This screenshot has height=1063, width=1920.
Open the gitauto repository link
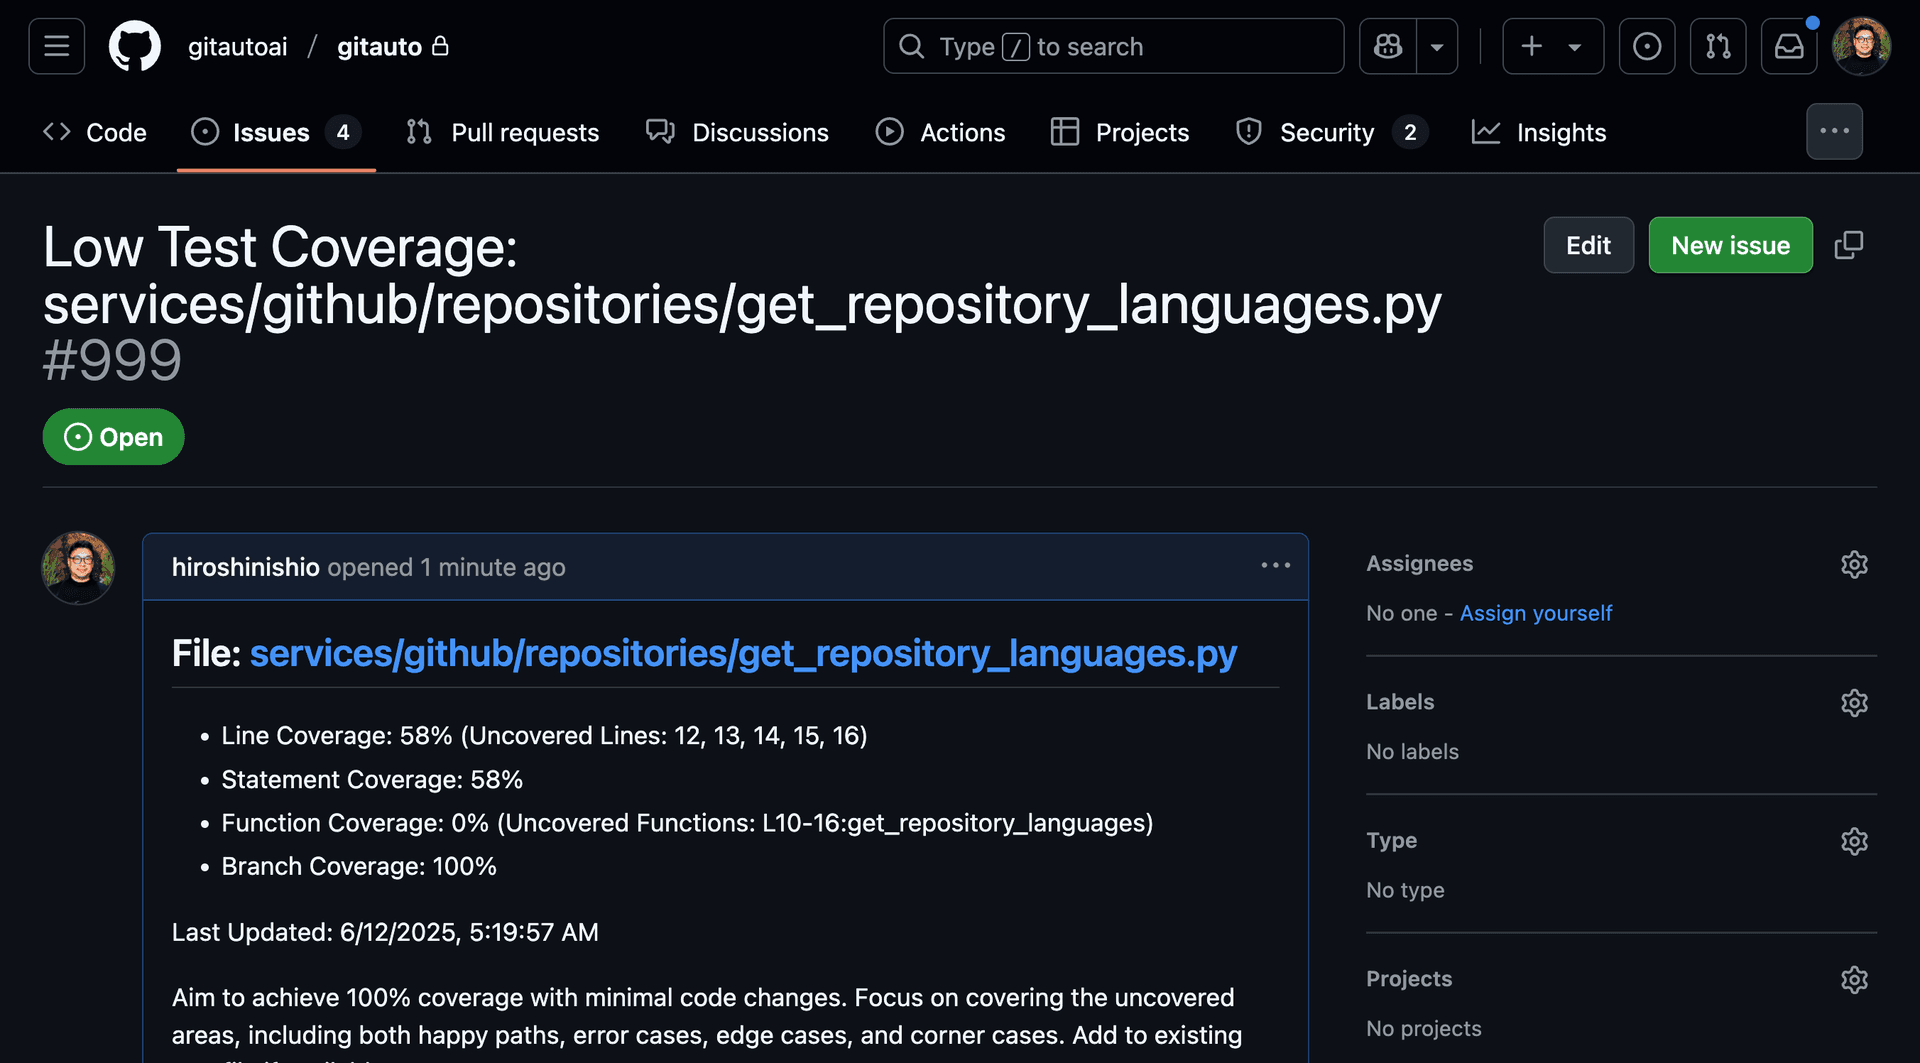click(379, 47)
